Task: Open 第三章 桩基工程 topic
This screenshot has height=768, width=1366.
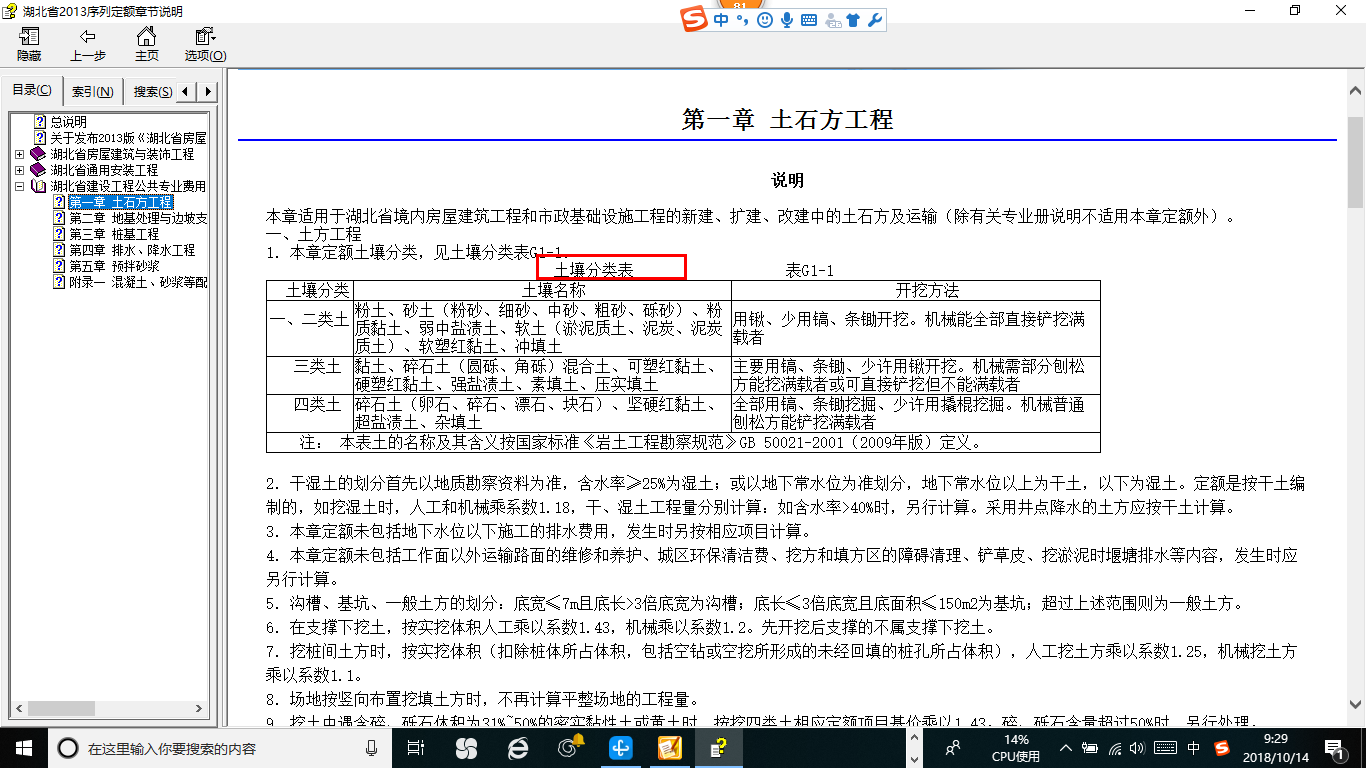Action: click(114, 234)
